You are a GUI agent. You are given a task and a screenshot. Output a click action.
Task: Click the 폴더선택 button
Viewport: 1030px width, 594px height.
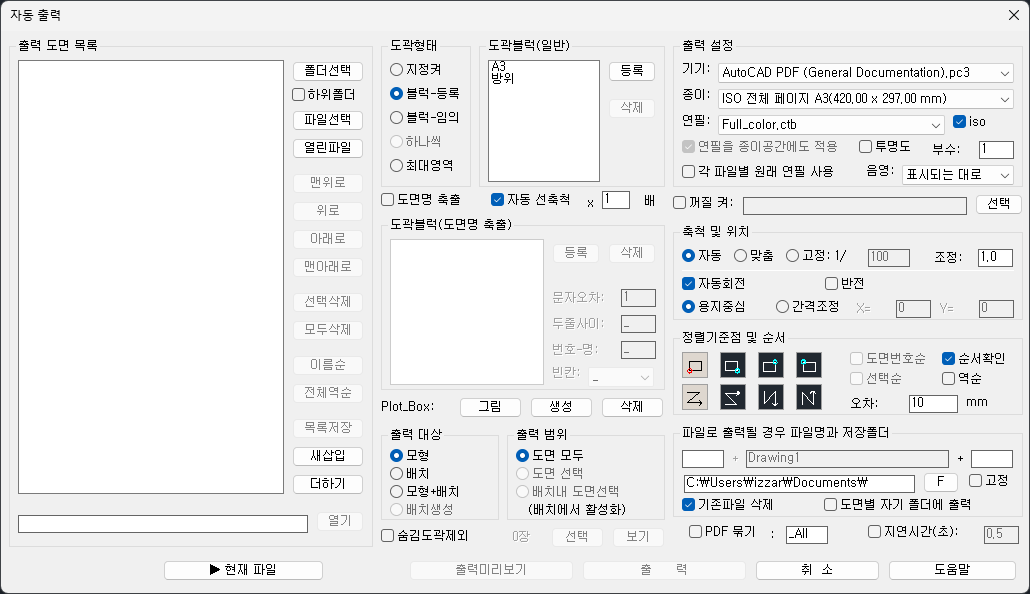[328, 71]
